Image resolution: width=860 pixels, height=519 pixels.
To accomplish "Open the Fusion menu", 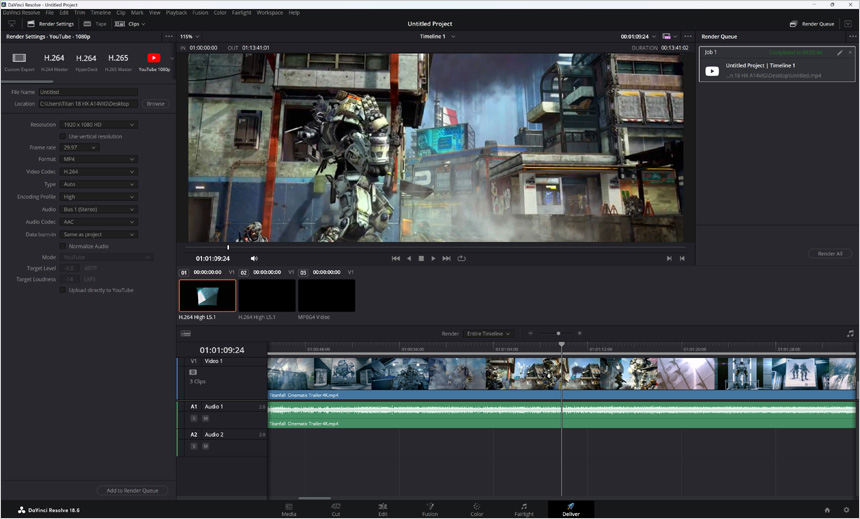I will (200, 13).
